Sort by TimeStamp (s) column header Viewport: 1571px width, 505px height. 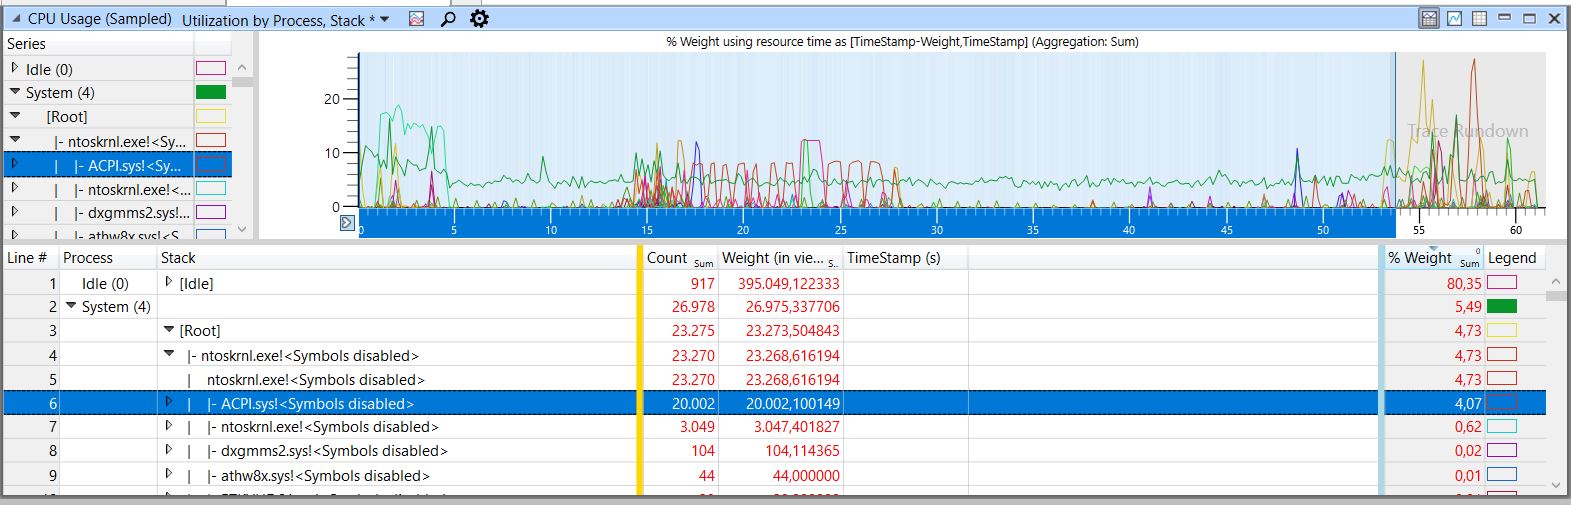[905, 257]
